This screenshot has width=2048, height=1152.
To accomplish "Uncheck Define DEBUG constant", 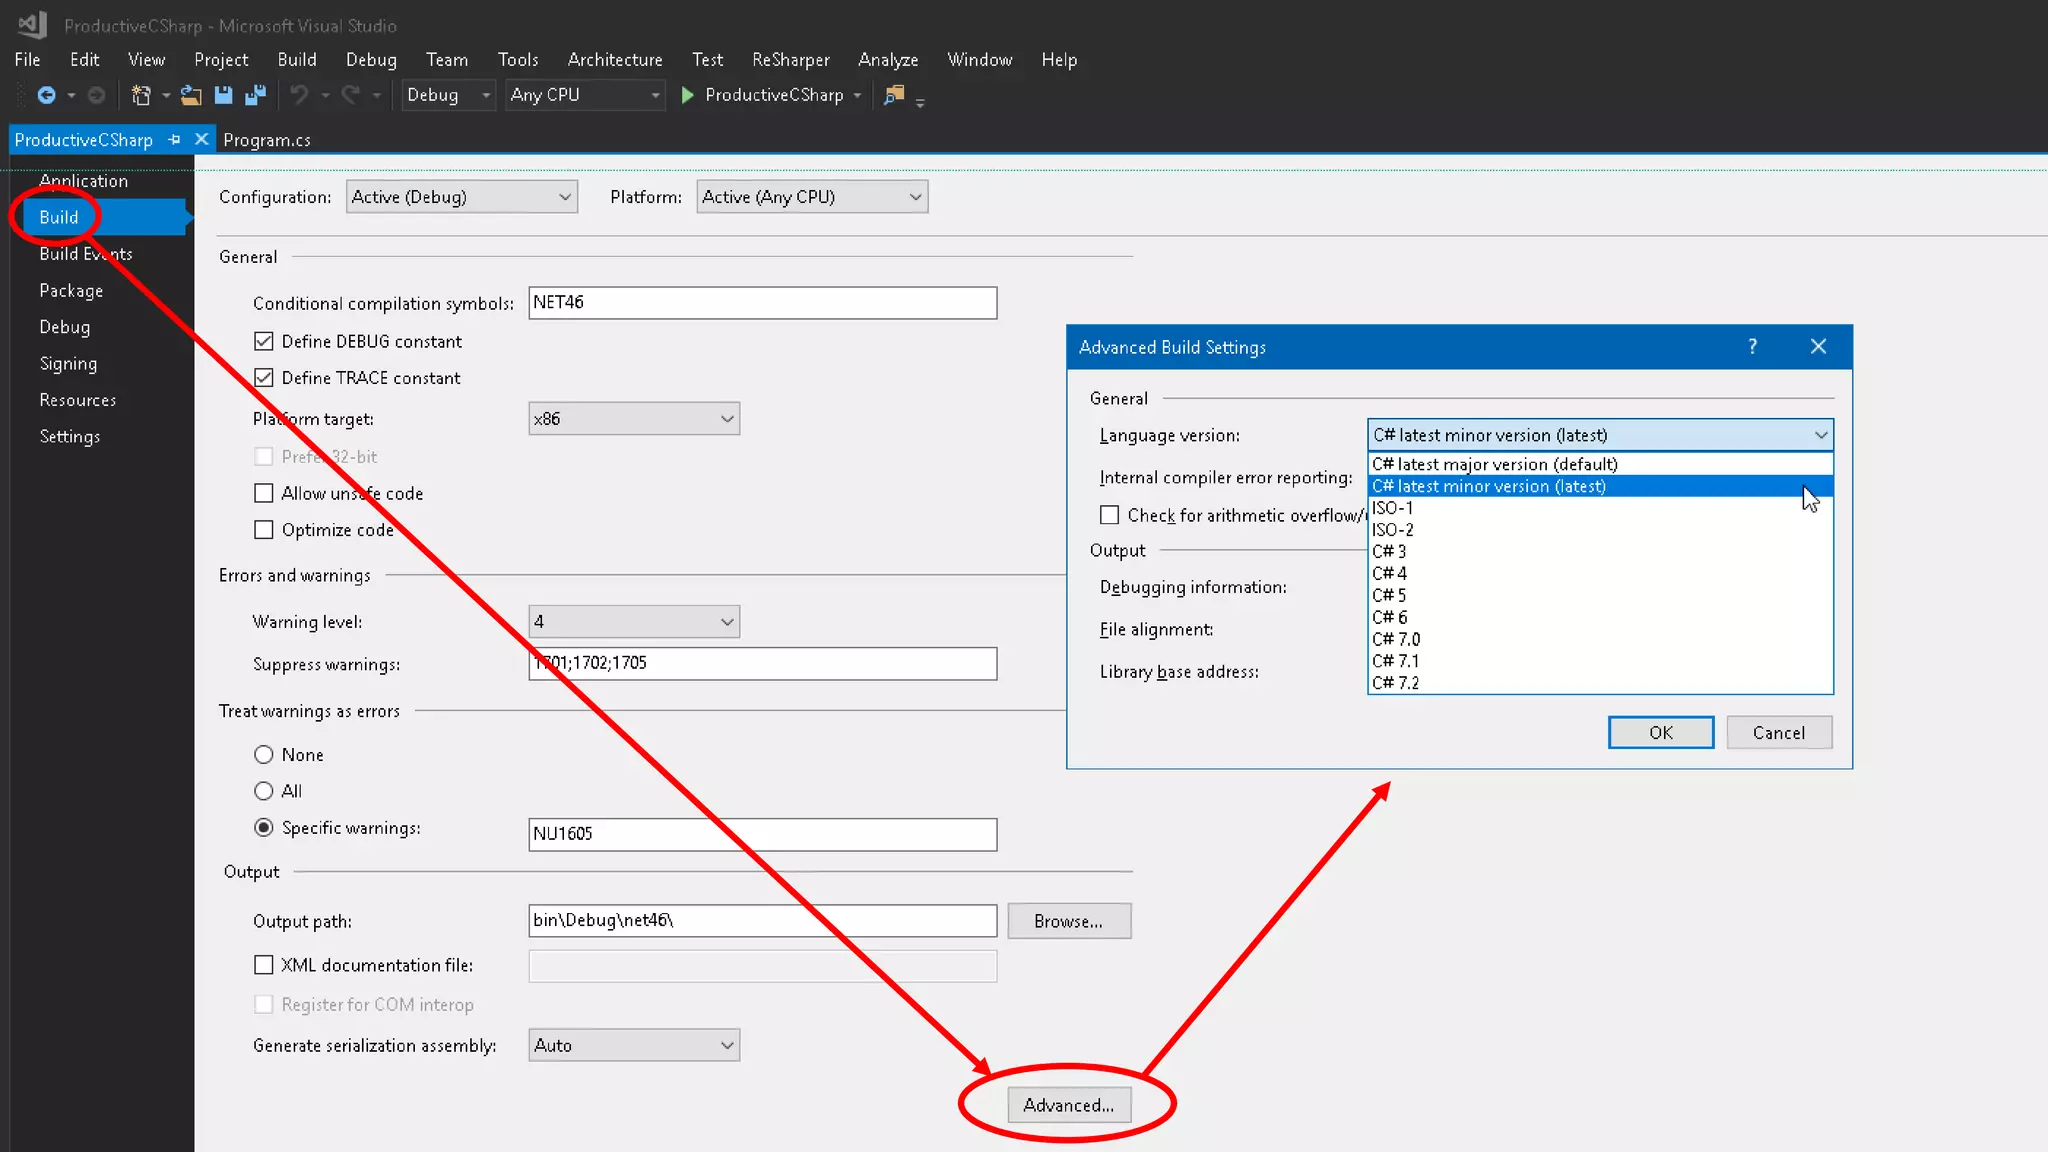I will point(264,342).
